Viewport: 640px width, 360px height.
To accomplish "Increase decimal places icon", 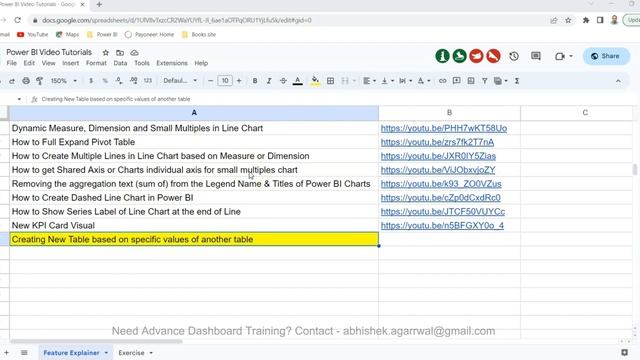I will (133, 81).
